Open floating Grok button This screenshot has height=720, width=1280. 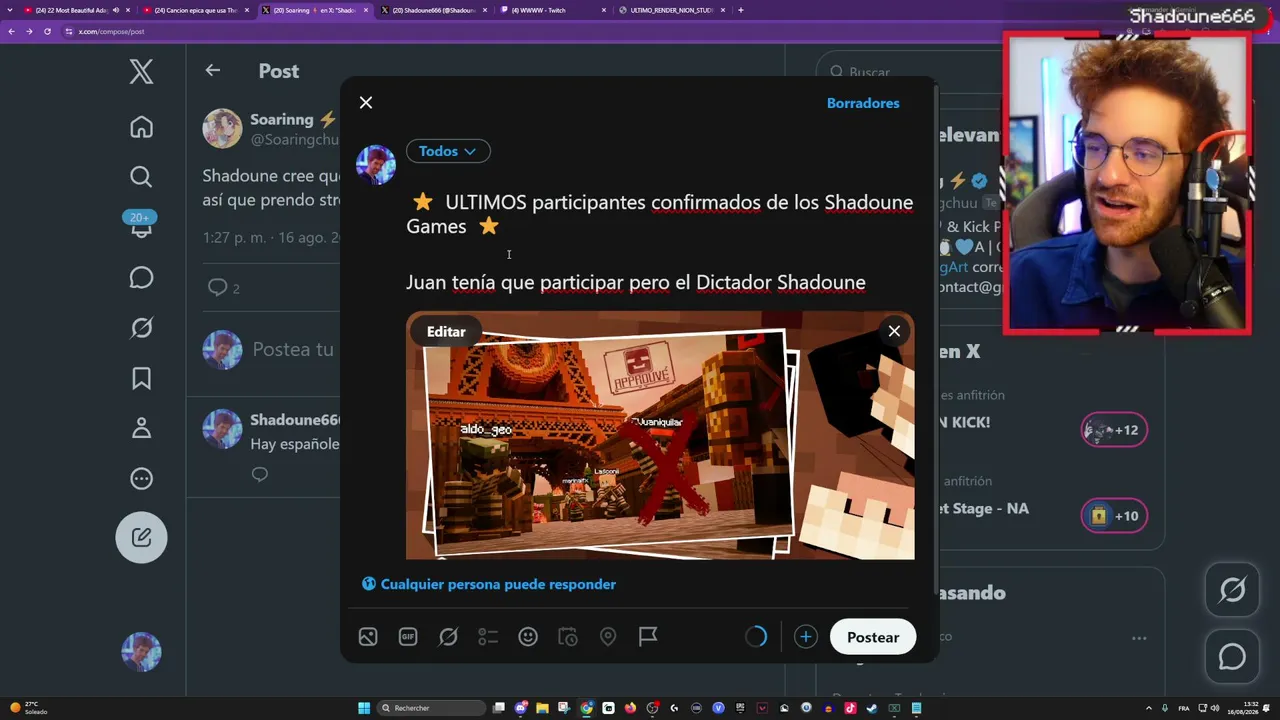(x=1232, y=591)
